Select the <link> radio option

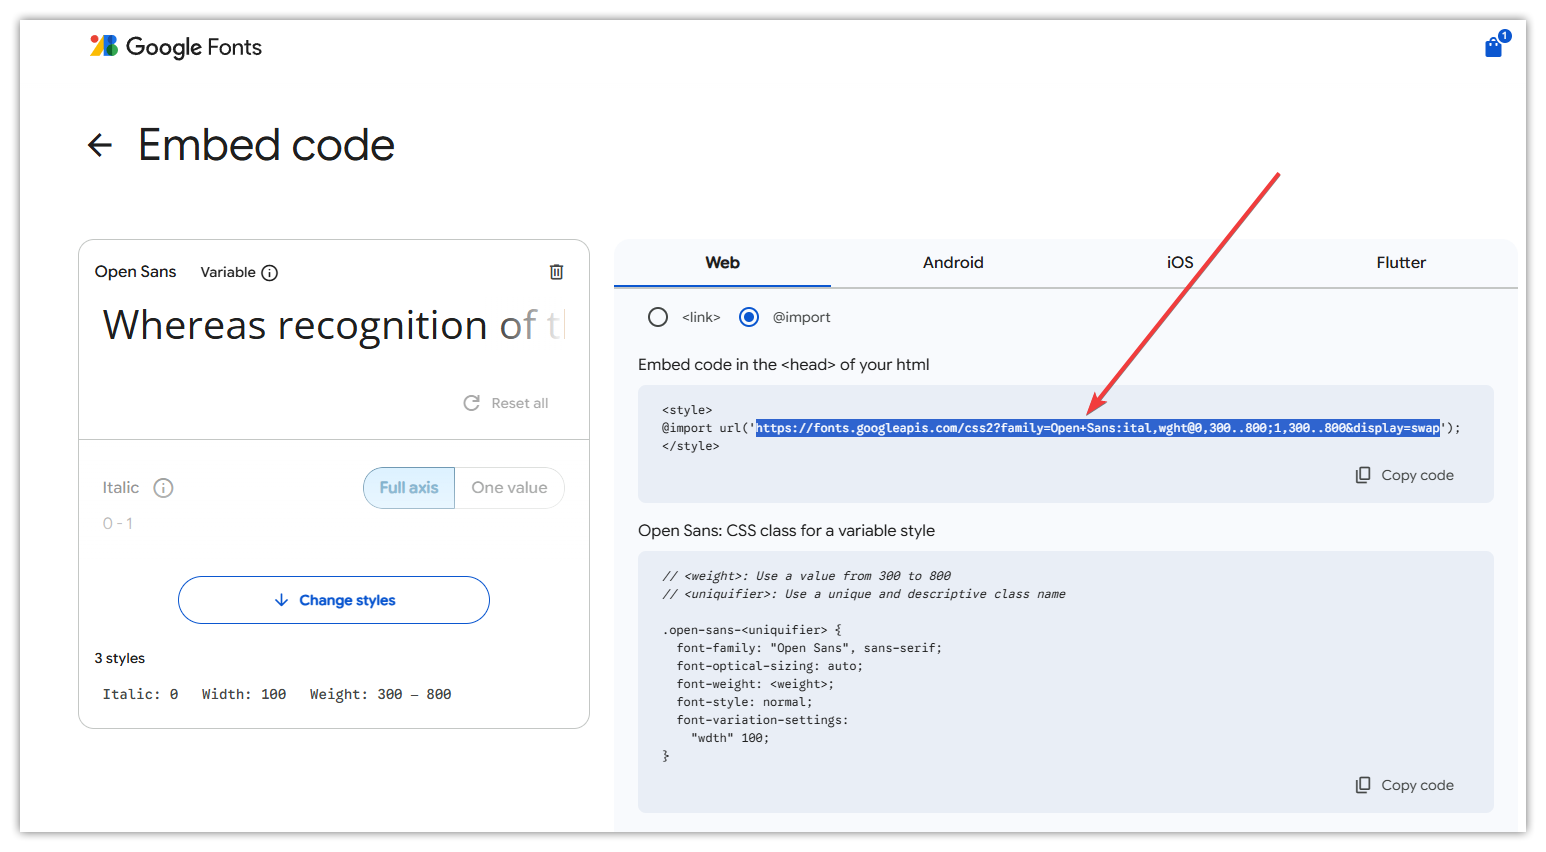tap(658, 317)
